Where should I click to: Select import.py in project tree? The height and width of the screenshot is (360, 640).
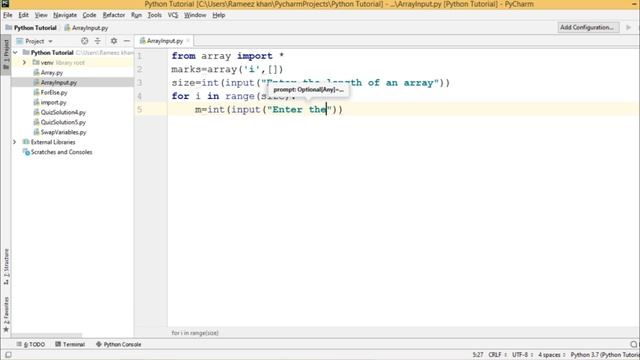point(53,102)
